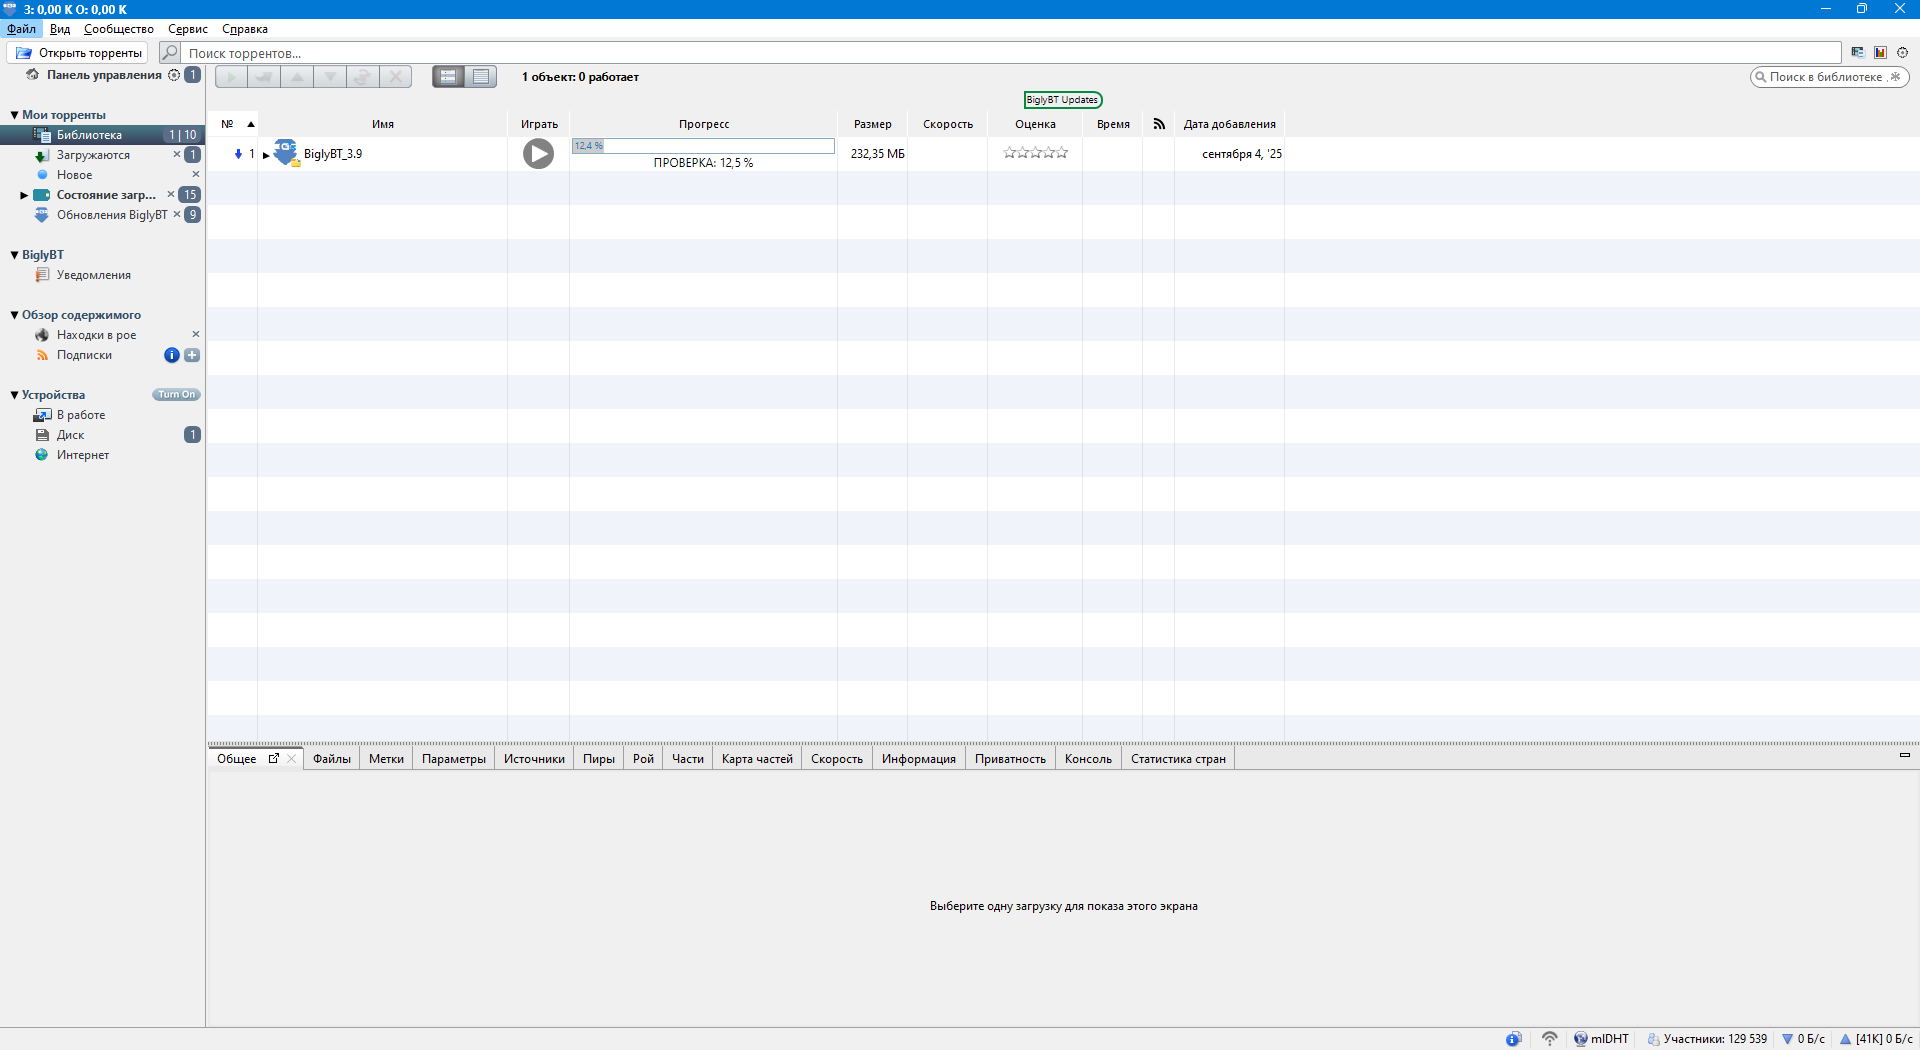The width and height of the screenshot is (1920, 1050).
Task: Click the connectivity wifi status icon
Action: point(1549,1039)
